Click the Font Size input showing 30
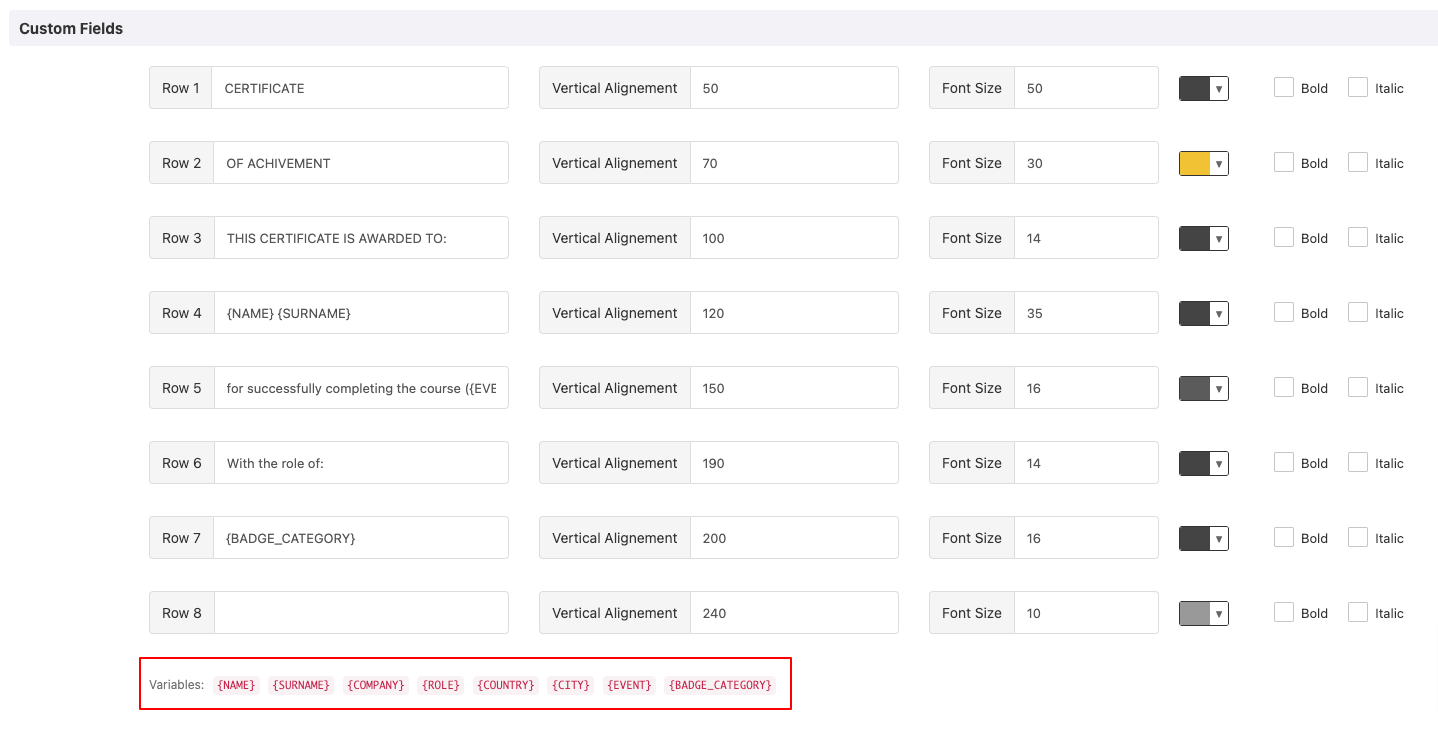Image resolution: width=1438 pixels, height=731 pixels. (1086, 163)
